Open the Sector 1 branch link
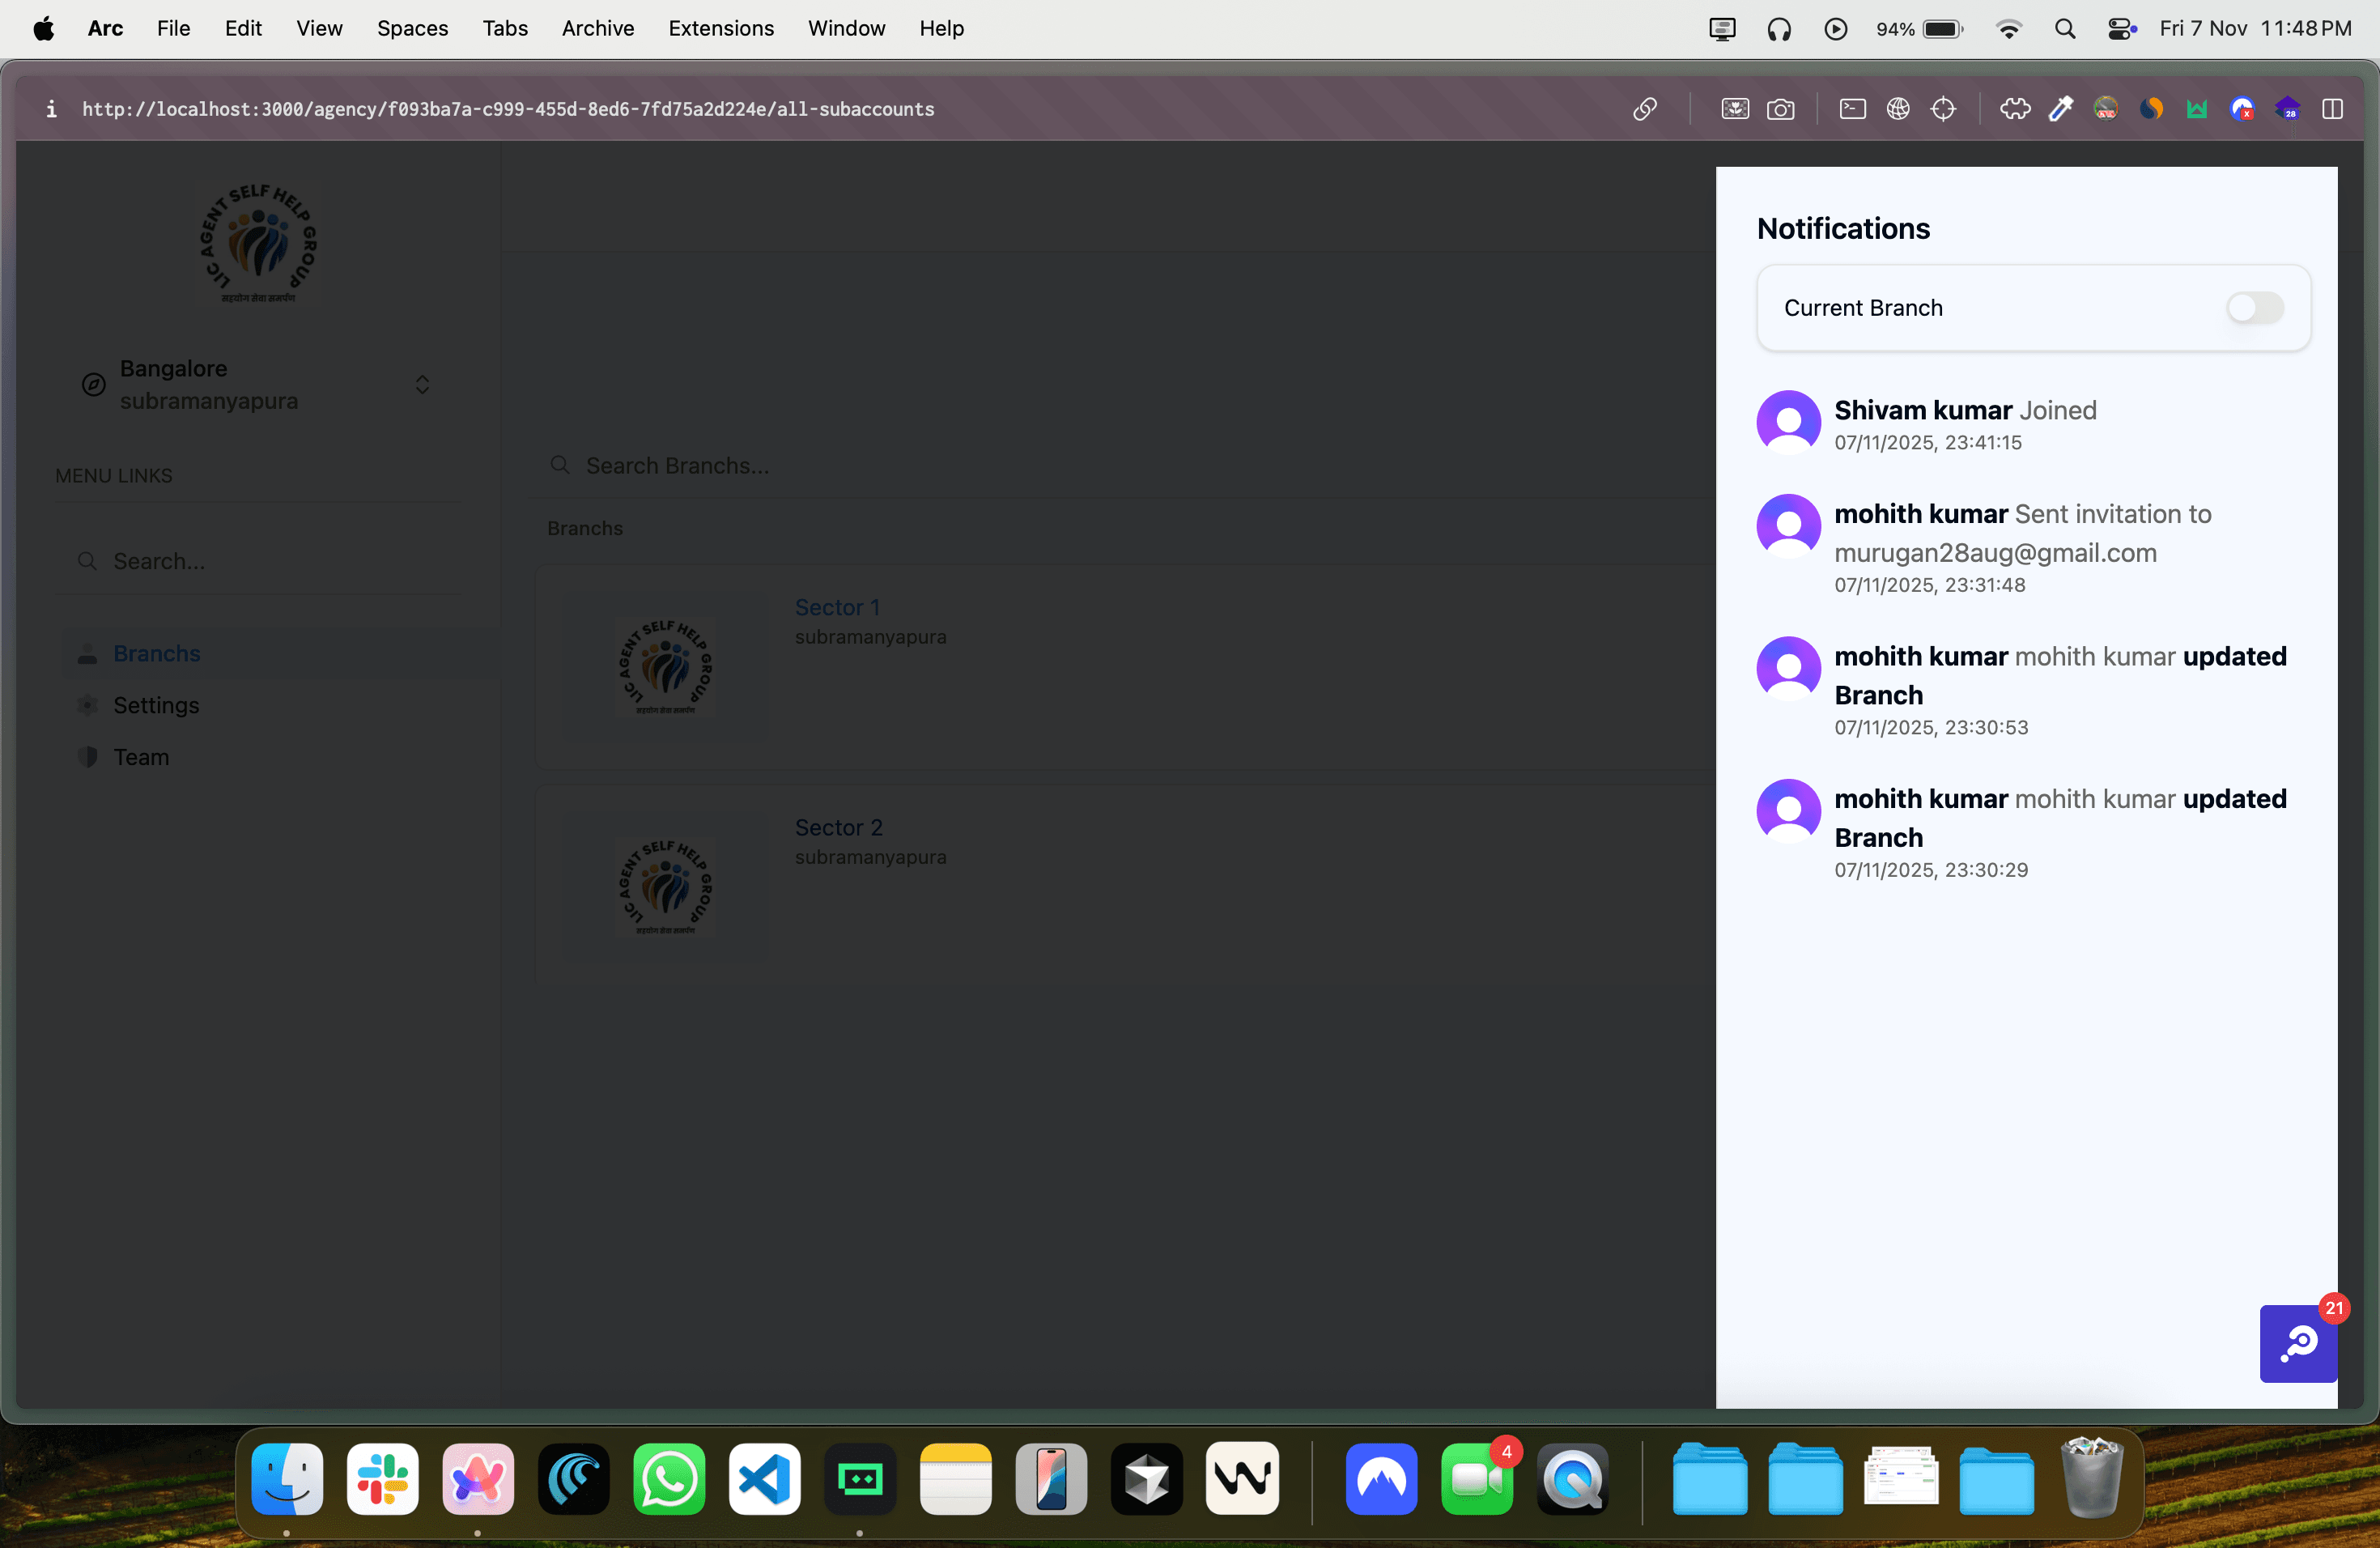 coord(837,607)
